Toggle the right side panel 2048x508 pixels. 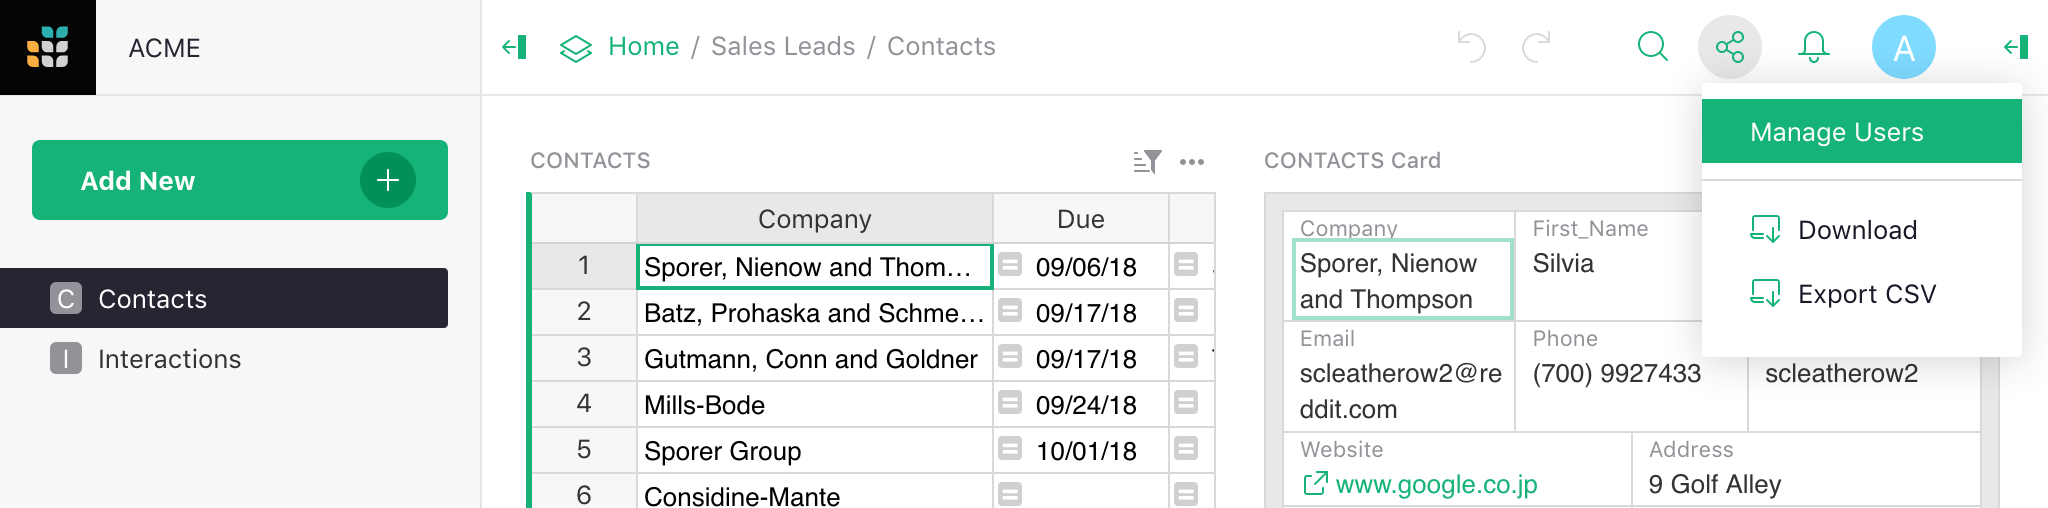point(2016,47)
